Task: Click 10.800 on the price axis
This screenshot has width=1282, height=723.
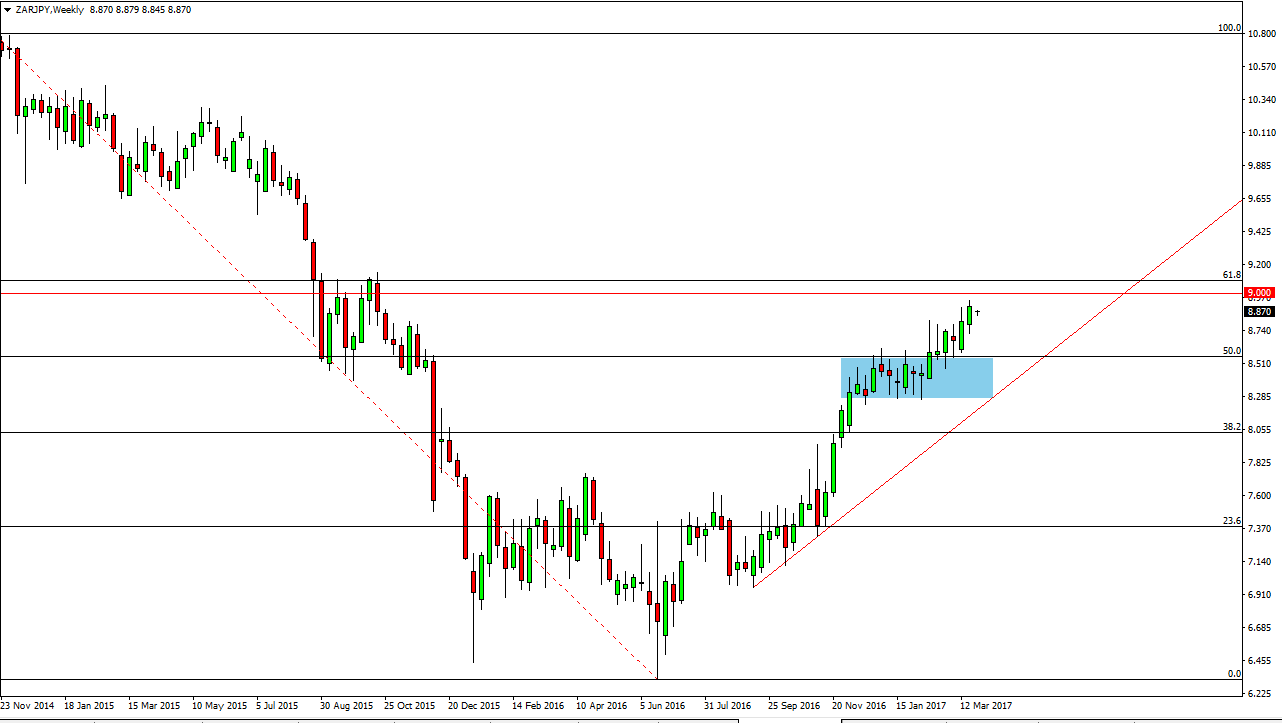Action: pos(1261,34)
